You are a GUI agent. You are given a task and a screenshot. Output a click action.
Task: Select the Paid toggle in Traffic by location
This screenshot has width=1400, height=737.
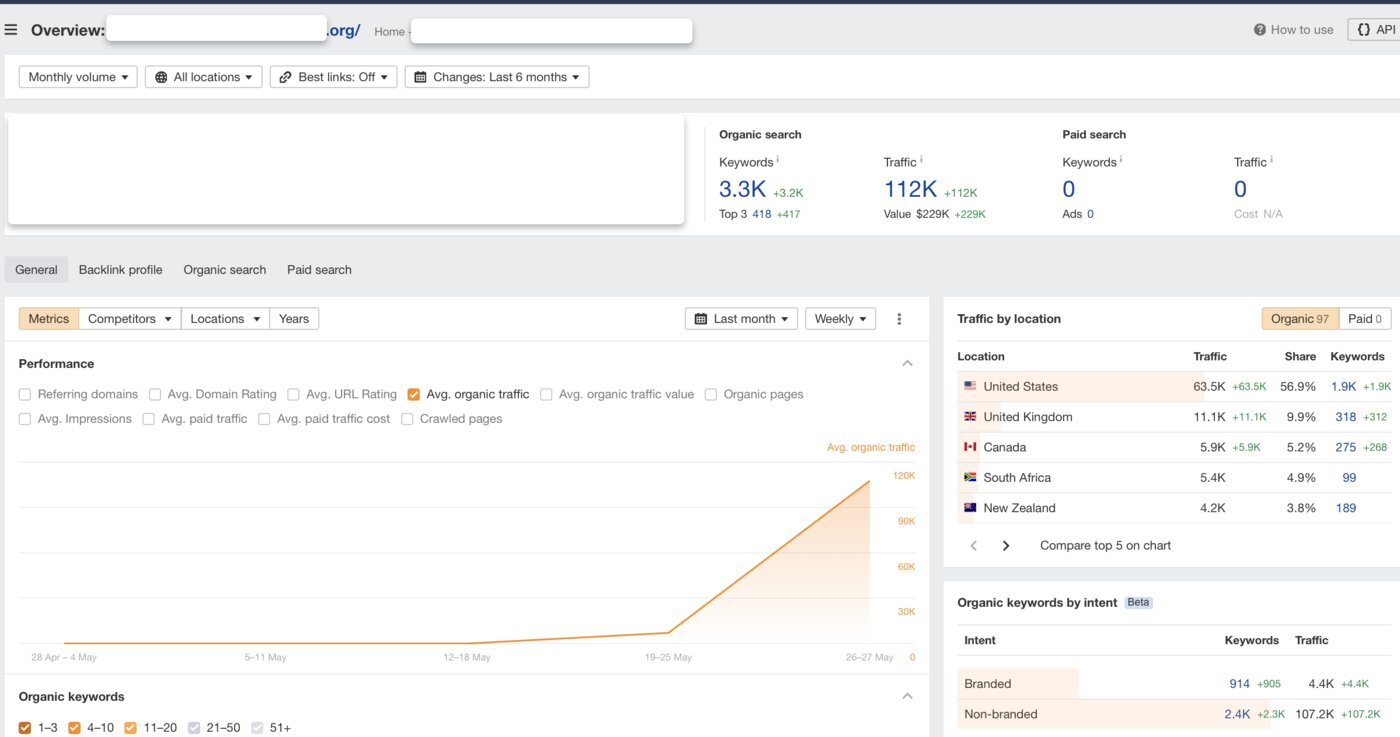click(1364, 319)
